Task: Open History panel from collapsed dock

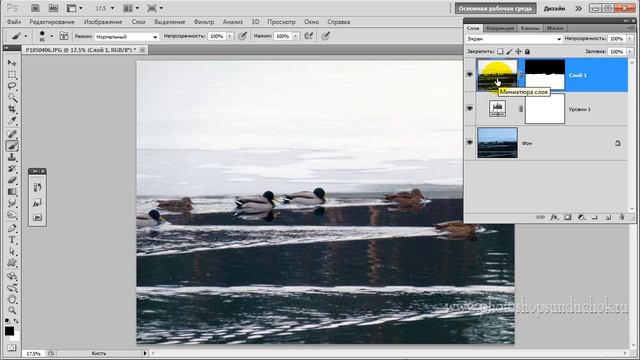Action: pos(37,187)
